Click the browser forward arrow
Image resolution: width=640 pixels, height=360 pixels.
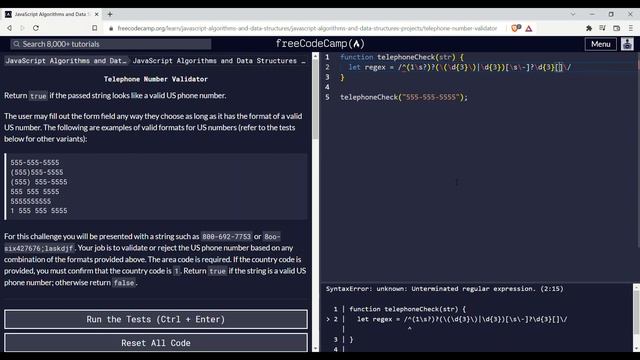pyautogui.click(x=22, y=28)
